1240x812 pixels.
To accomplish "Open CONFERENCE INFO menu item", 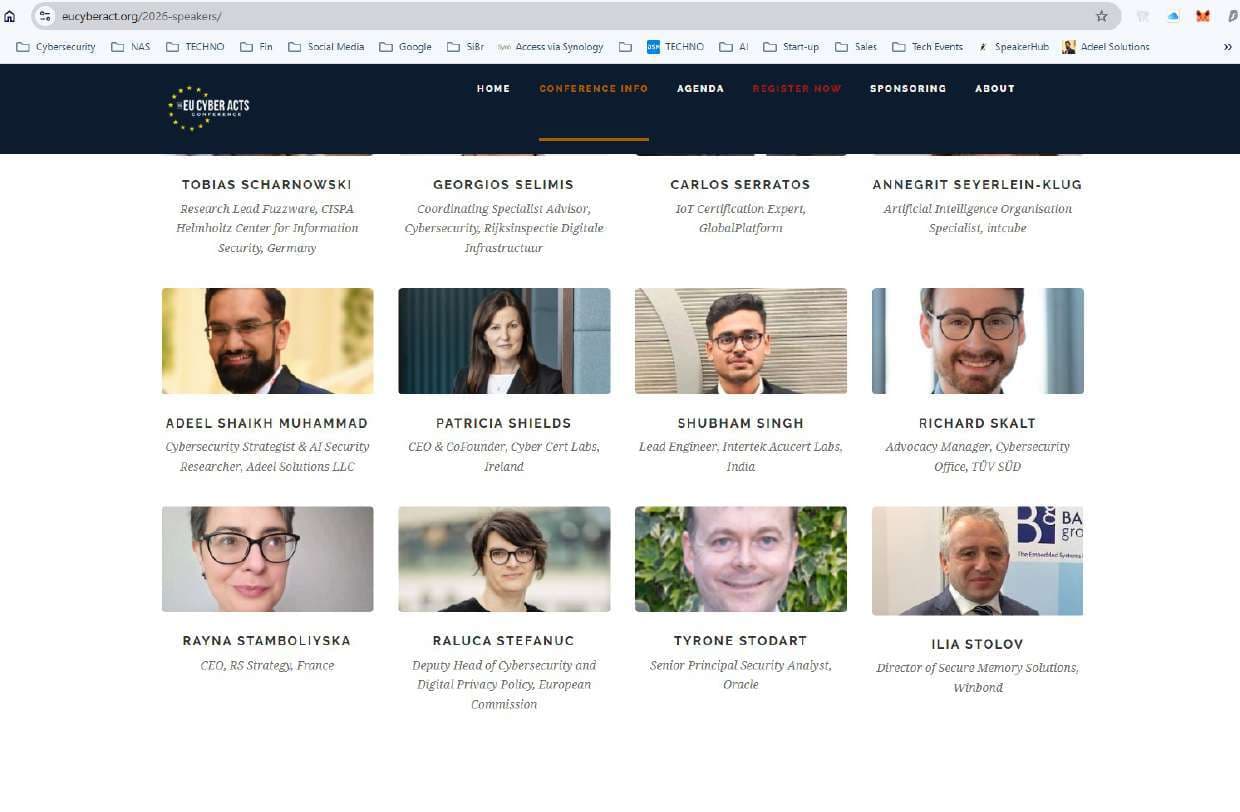I will [594, 89].
